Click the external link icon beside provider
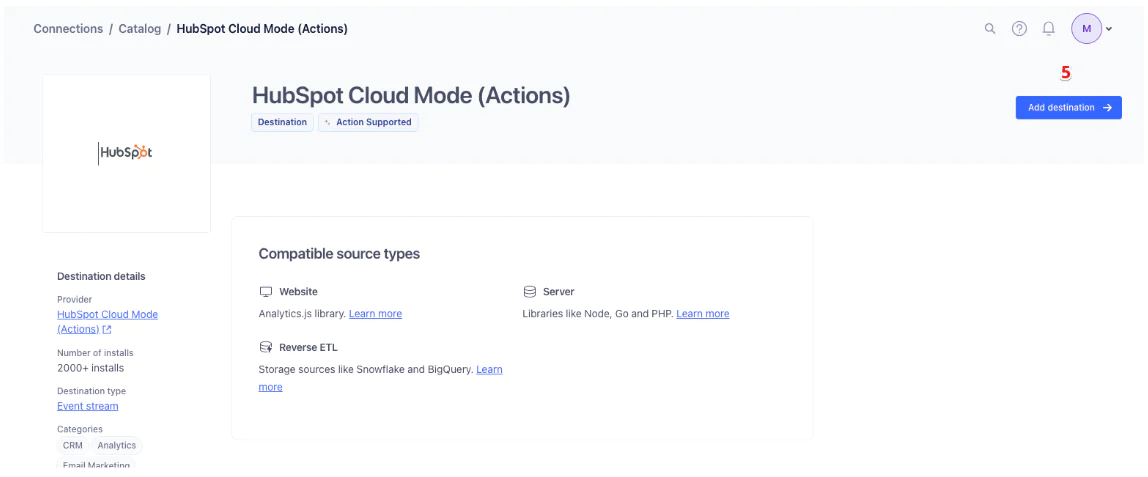The height and width of the screenshot is (477, 1148). point(107,330)
